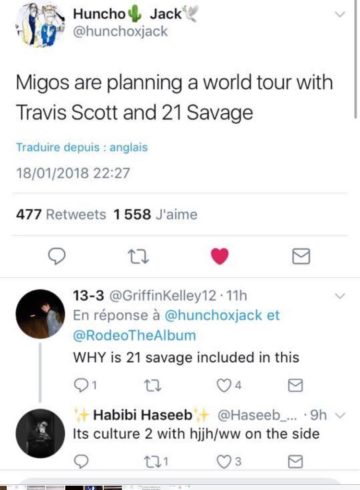Reply to the Migos world tour tweet

[57, 257]
